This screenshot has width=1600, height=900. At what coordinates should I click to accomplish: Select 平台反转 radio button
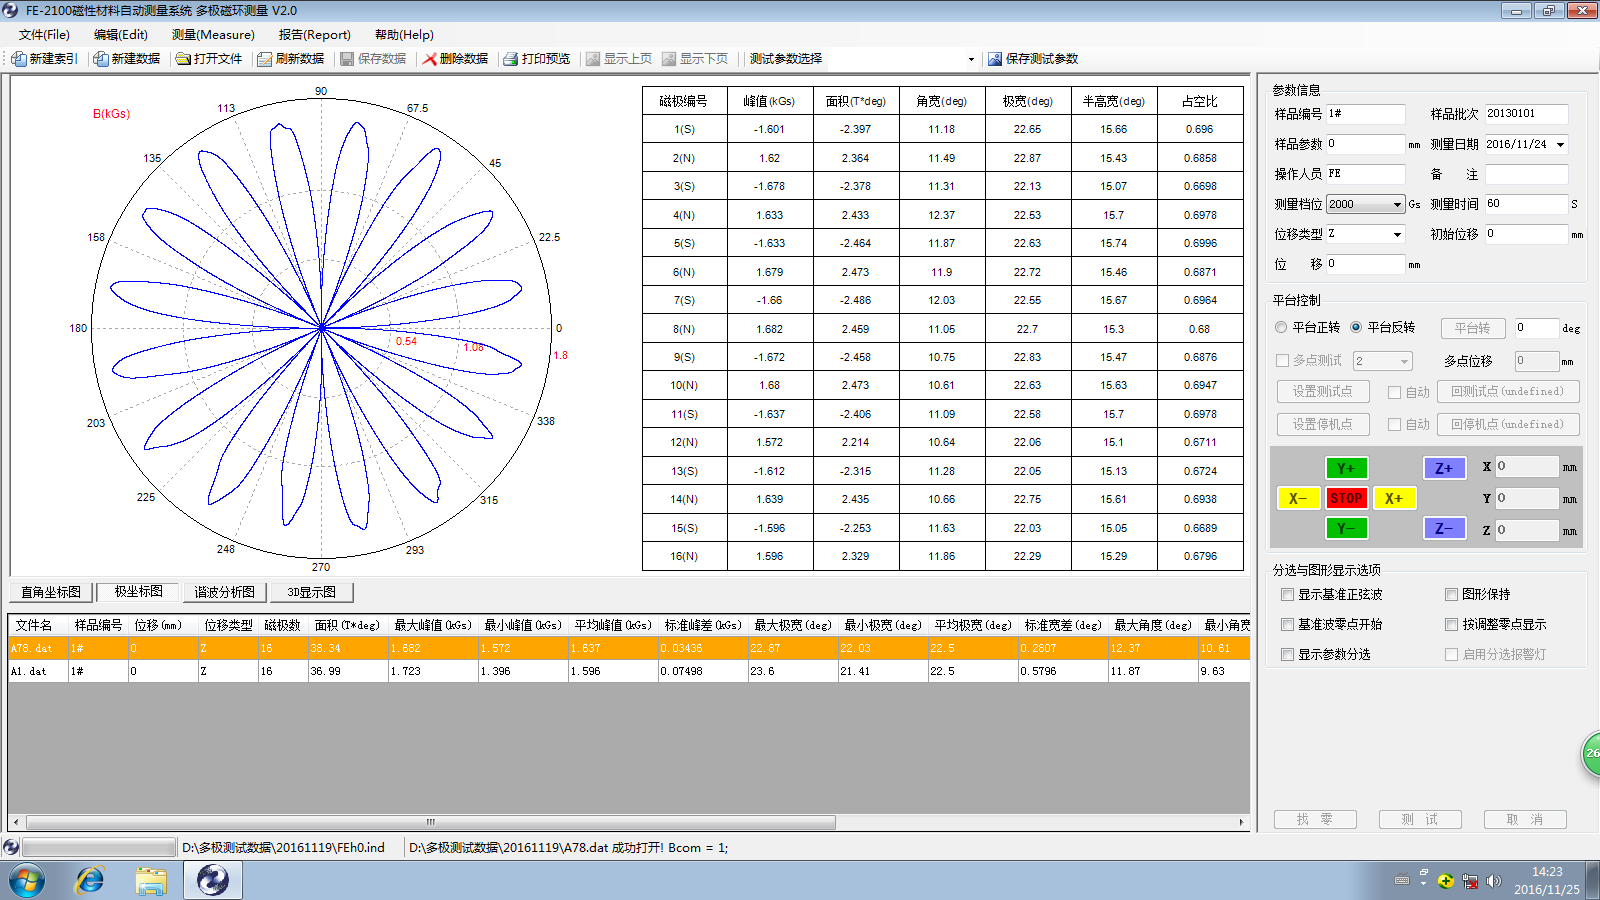[1356, 327]
